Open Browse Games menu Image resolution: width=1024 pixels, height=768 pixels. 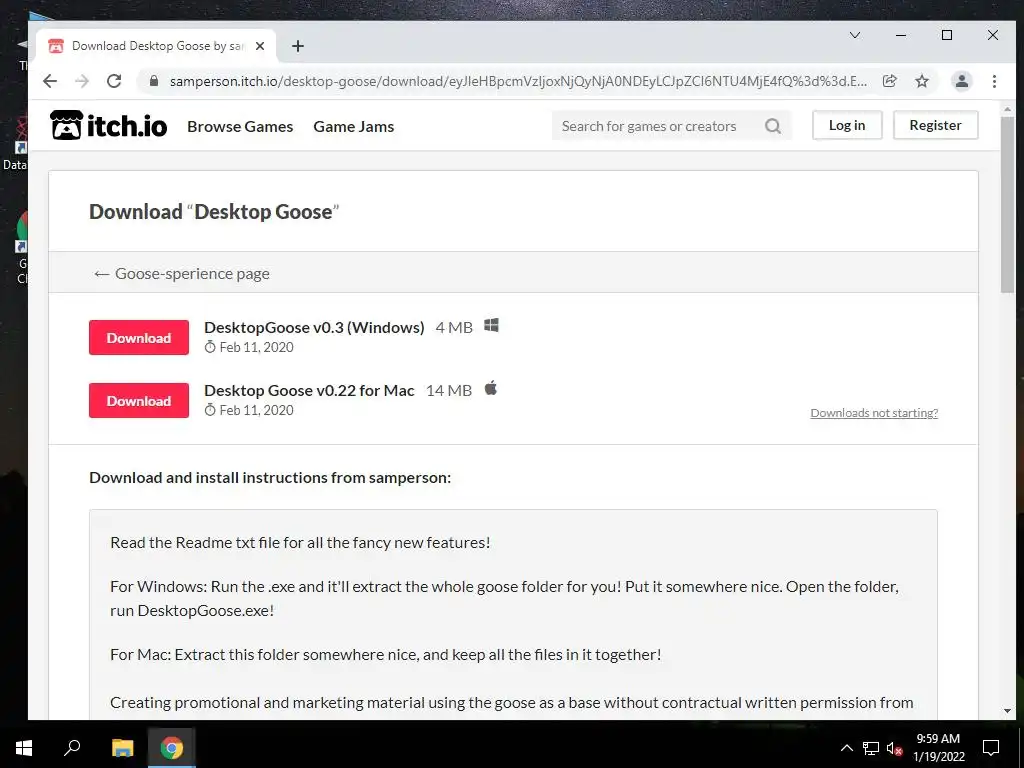point(240,127)
